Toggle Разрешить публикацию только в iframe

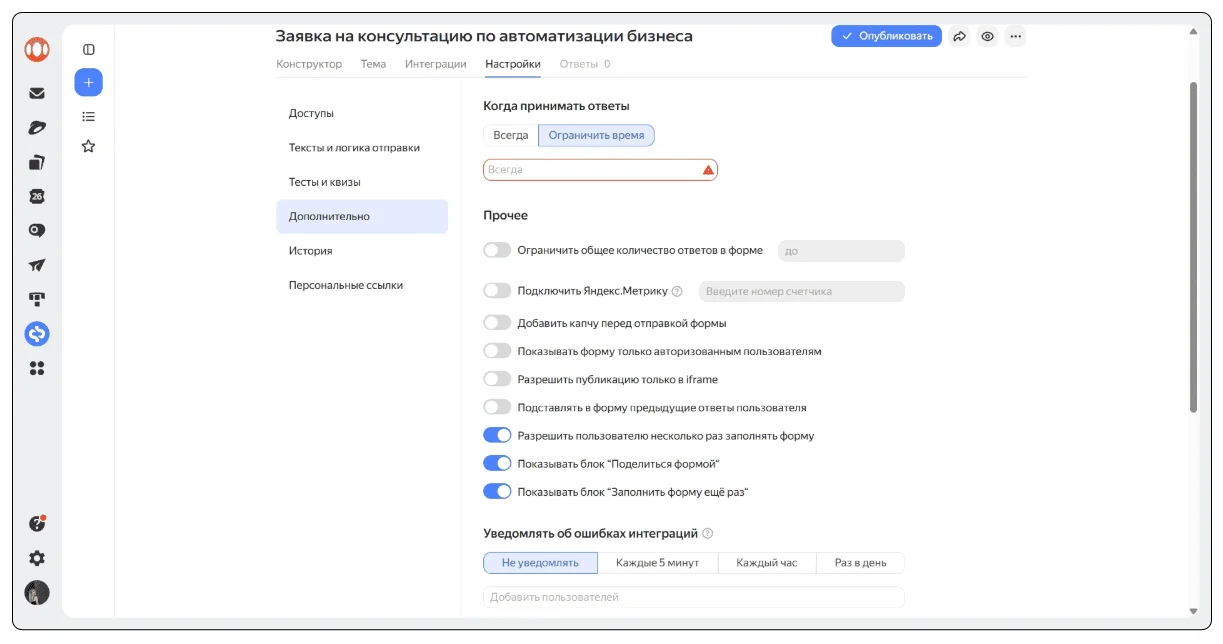point(497,379)
